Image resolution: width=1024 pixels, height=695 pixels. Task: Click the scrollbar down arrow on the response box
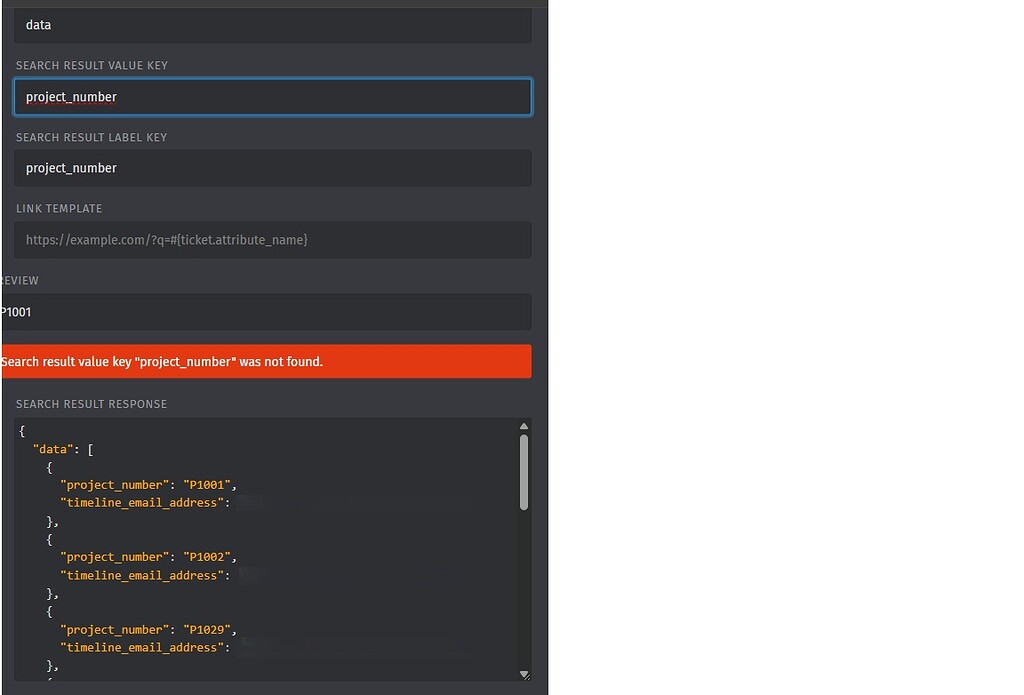pyautogui.click(x=523, y=673)
